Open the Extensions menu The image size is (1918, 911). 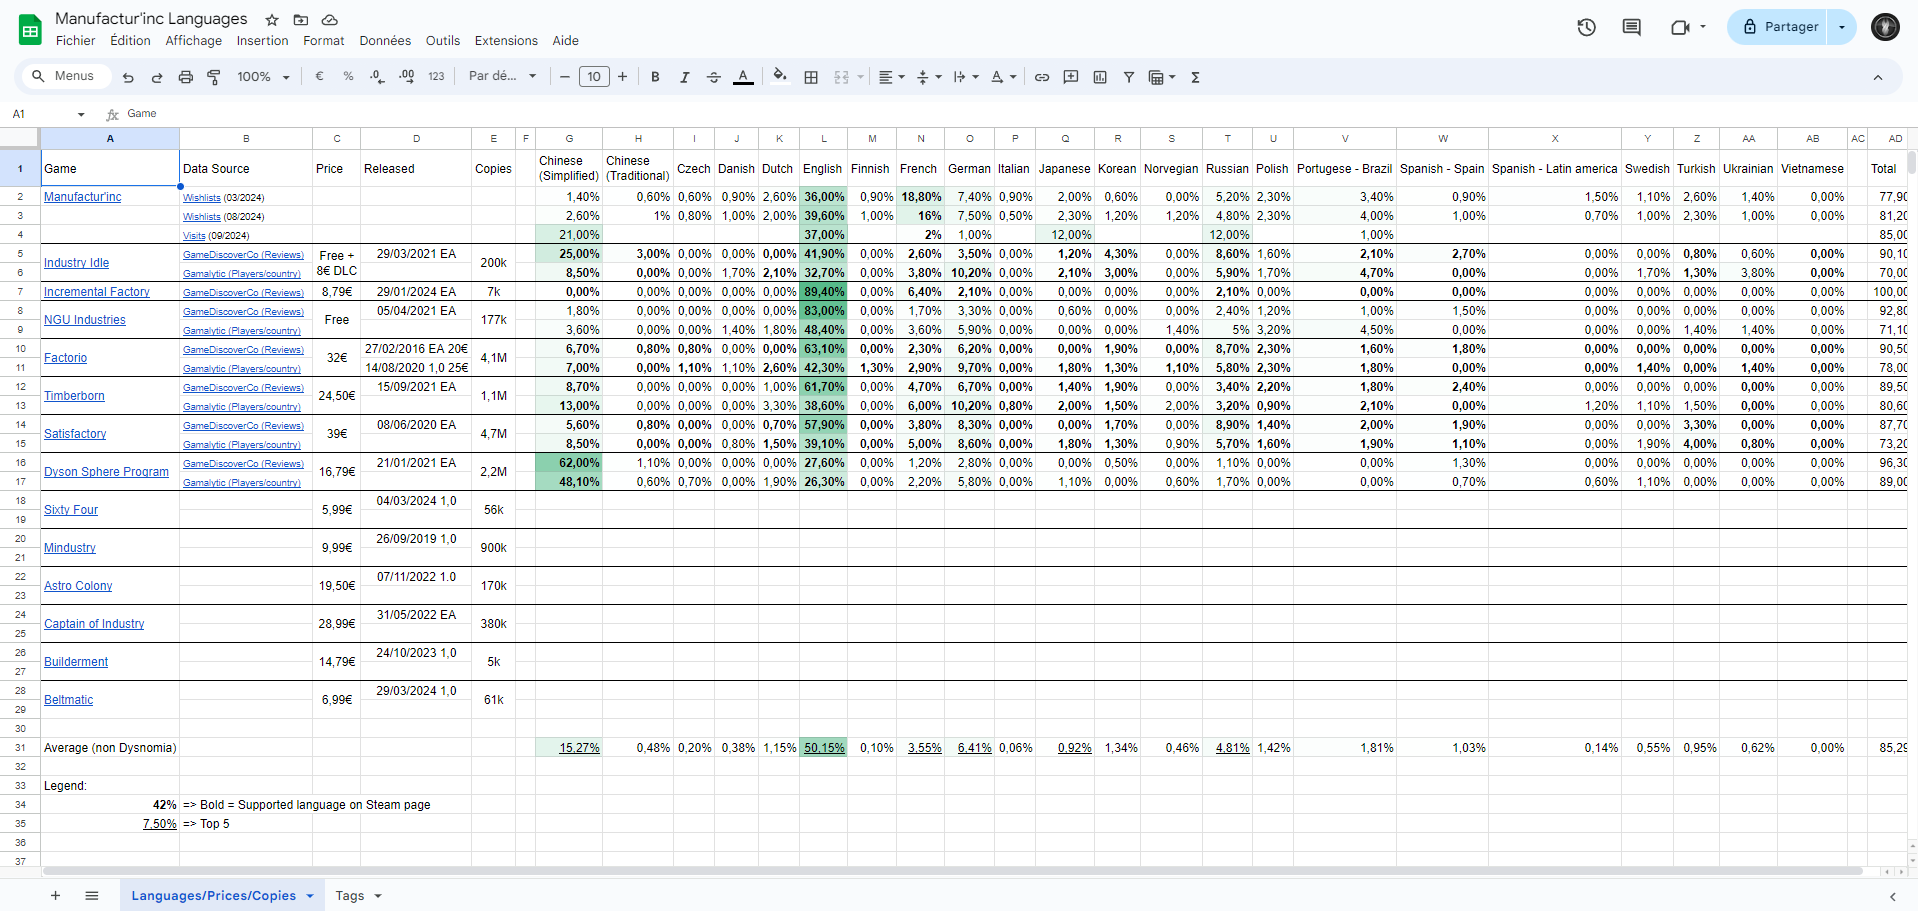(x=506, y=41)
